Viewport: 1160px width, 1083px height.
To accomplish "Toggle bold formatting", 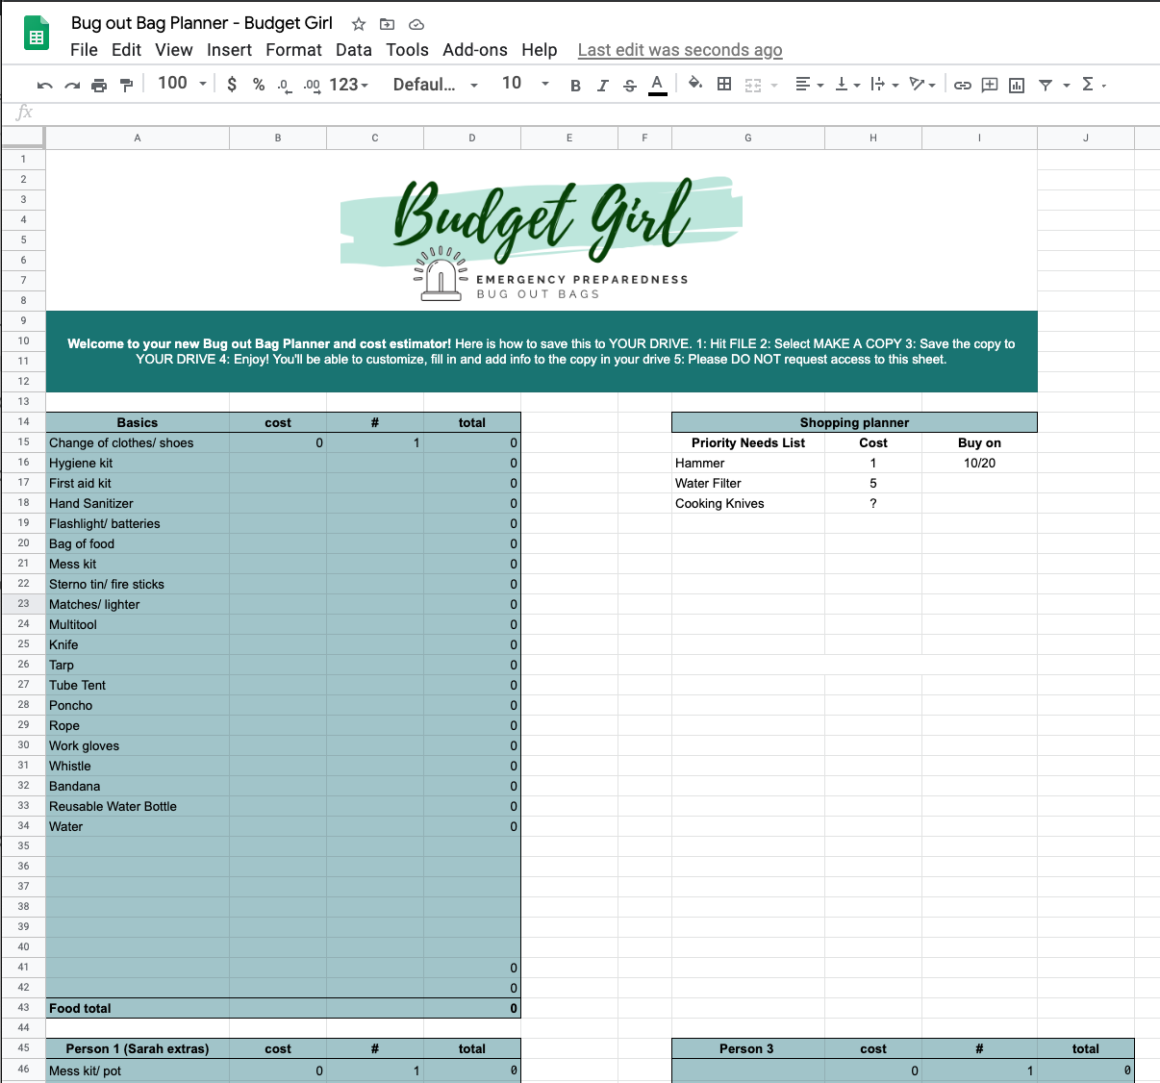I will [575, 85].
